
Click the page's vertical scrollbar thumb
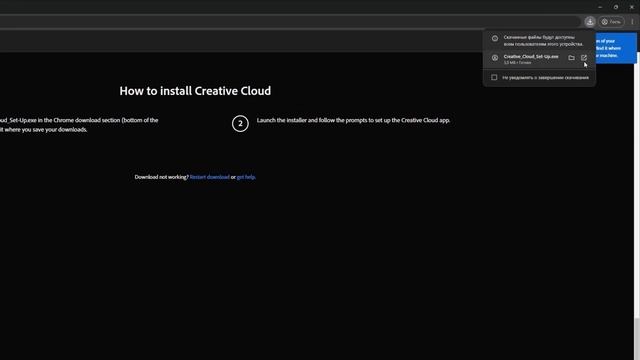[636, 339]
